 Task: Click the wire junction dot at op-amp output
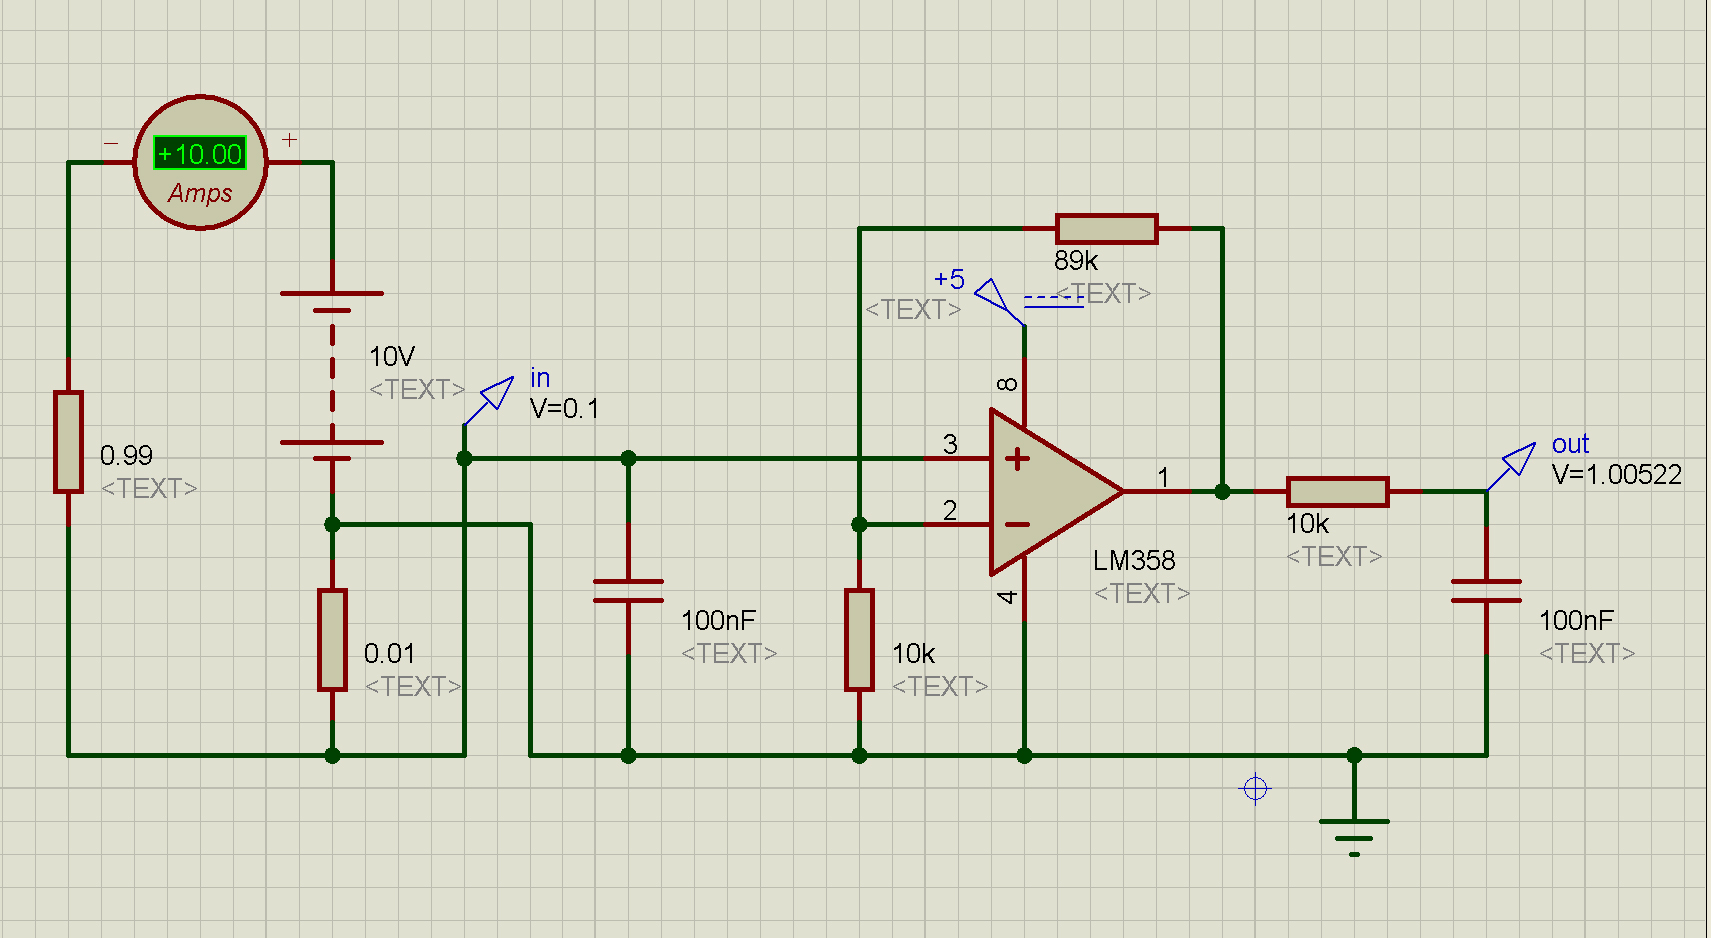coord(1222,492)
